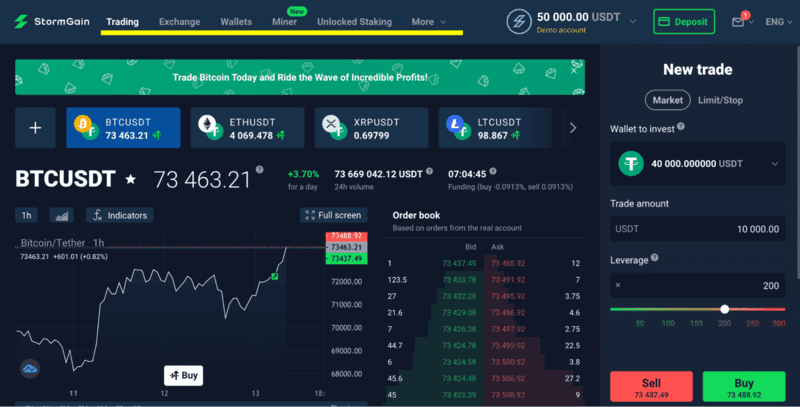
Task: Open the ENG language dropdown
Action: pyautogui.click(x=779, y=22)
